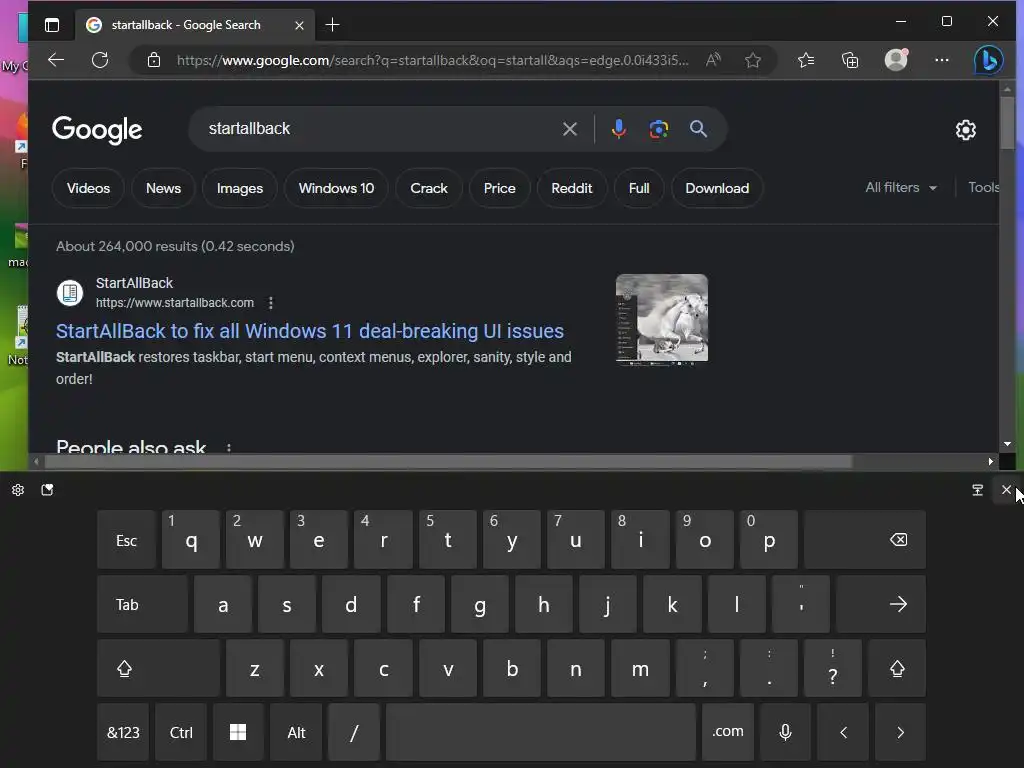Tap the question mark key
Viewport: 1024px width, 768px height.
[833, 668]
